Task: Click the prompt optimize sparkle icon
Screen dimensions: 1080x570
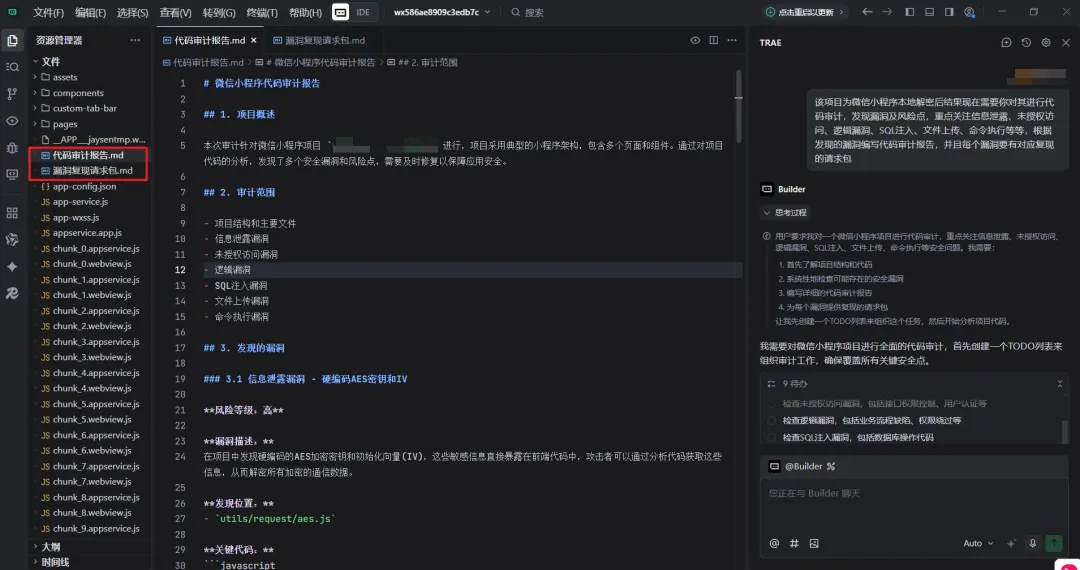Action: (1011, 543)
